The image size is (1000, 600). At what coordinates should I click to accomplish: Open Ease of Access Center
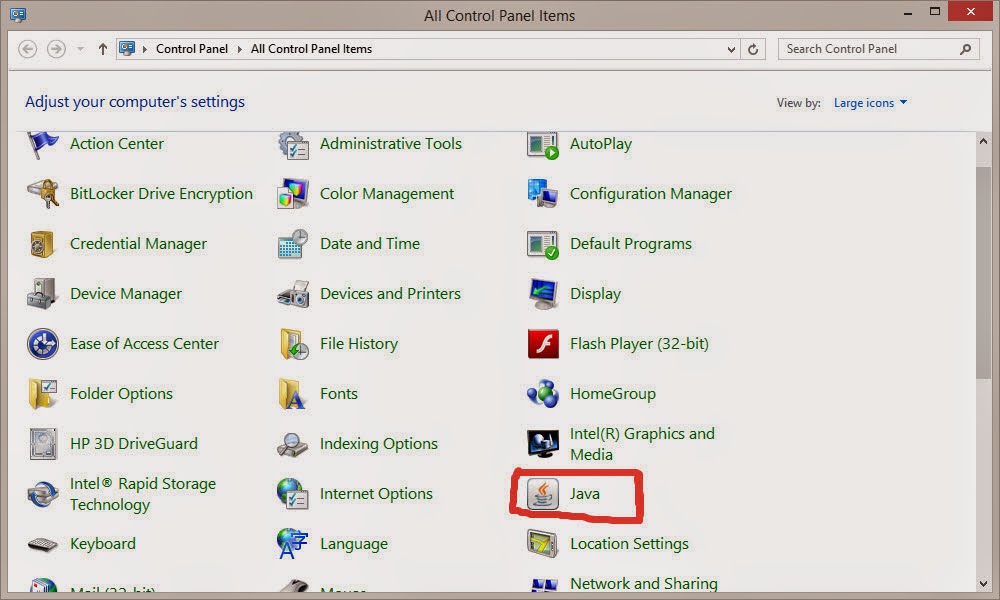point(144,343)
